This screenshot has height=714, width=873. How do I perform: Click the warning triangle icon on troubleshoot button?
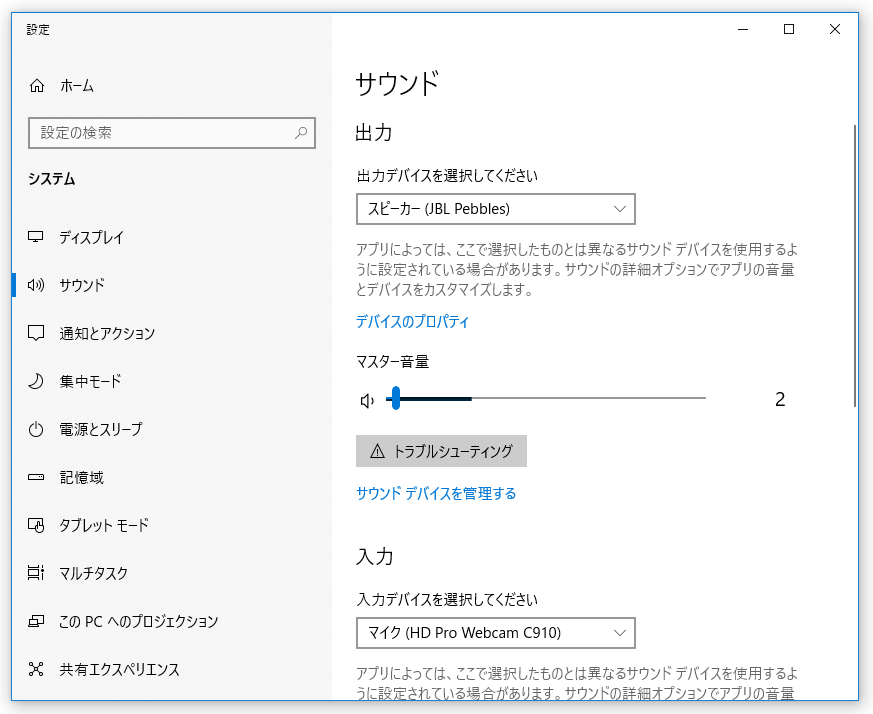click(377, 451)
